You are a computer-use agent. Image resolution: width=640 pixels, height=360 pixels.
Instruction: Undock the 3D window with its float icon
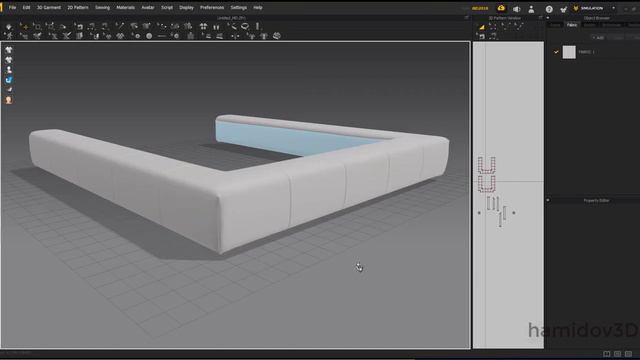pyautogui.click(x=466, y=18)
